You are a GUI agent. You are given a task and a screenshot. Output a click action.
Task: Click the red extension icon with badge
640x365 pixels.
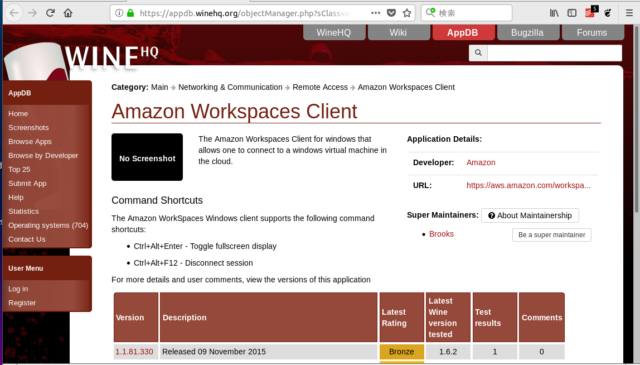click(x=591, y=13)
